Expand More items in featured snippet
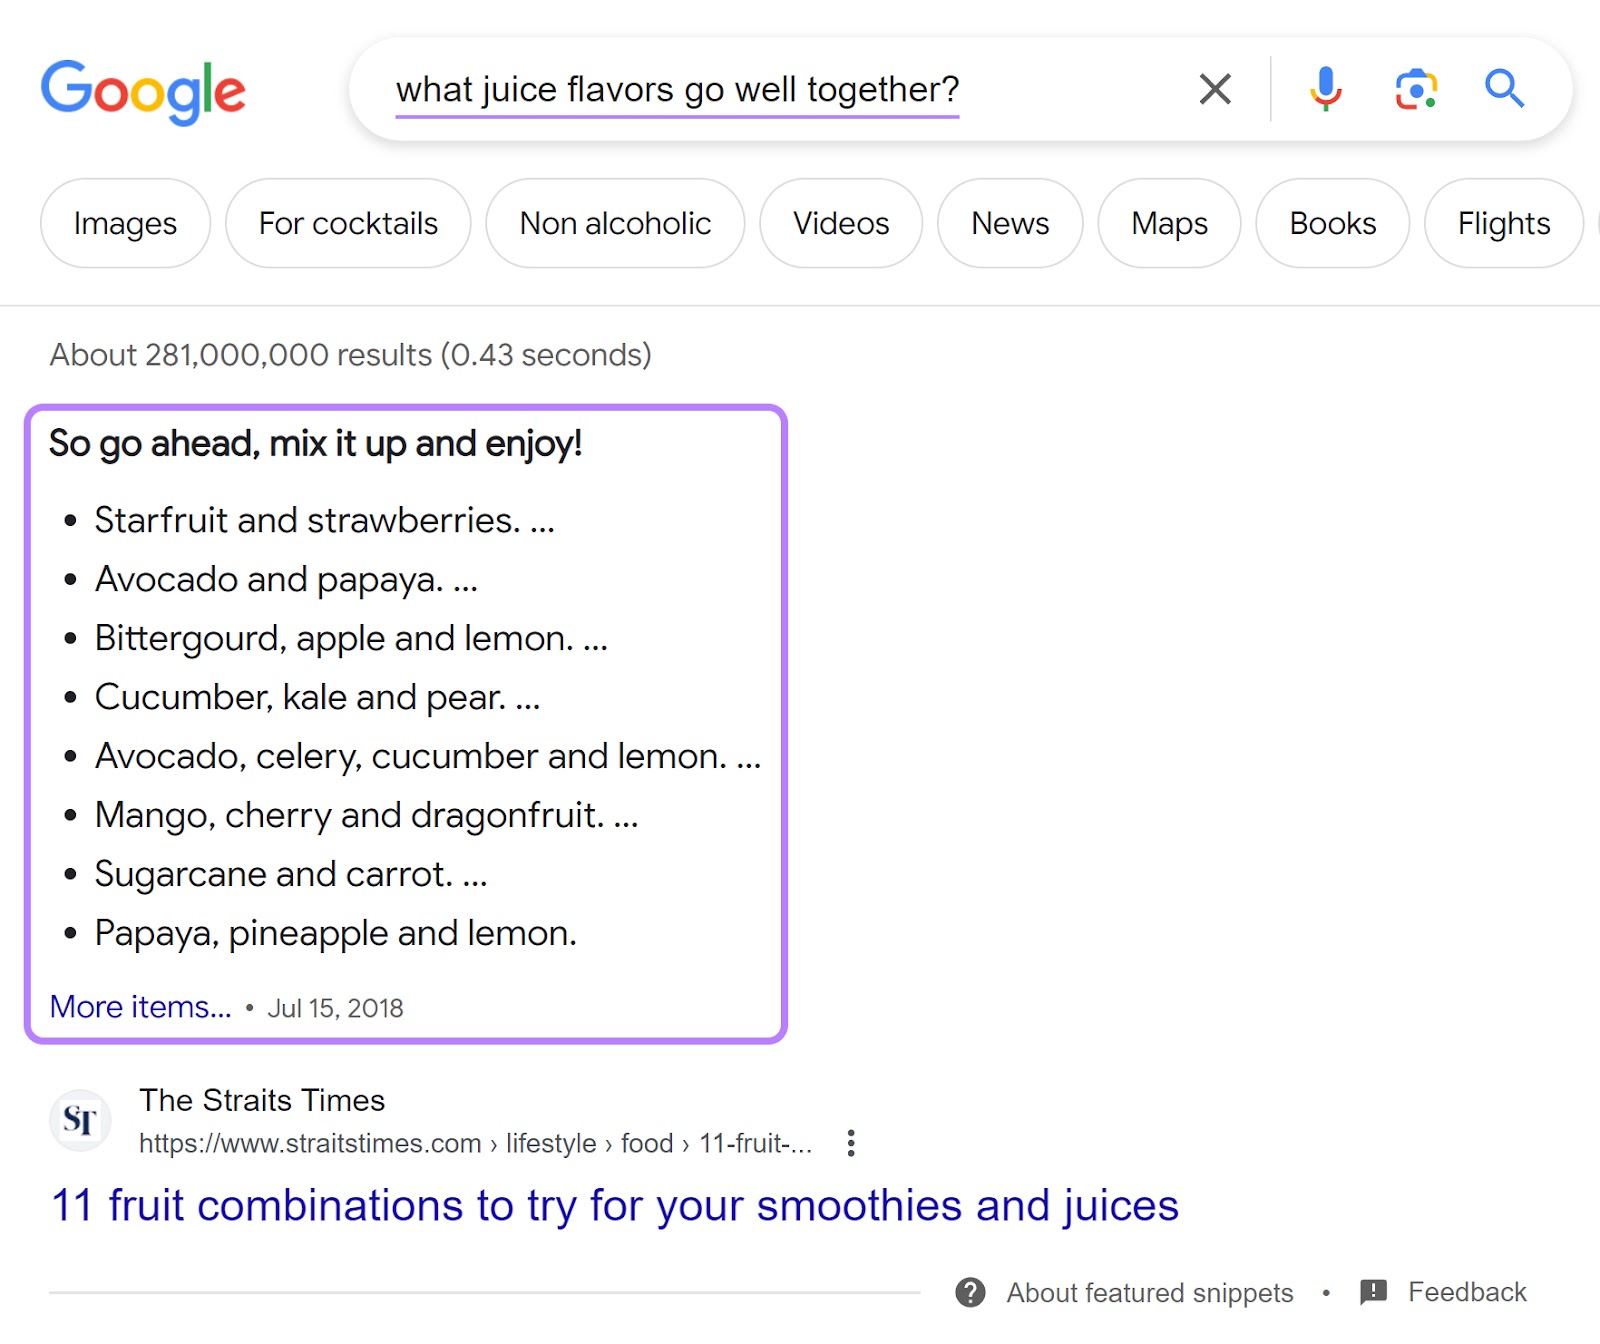This screenshot has width=1600, height=1344. pos(140,1007)
